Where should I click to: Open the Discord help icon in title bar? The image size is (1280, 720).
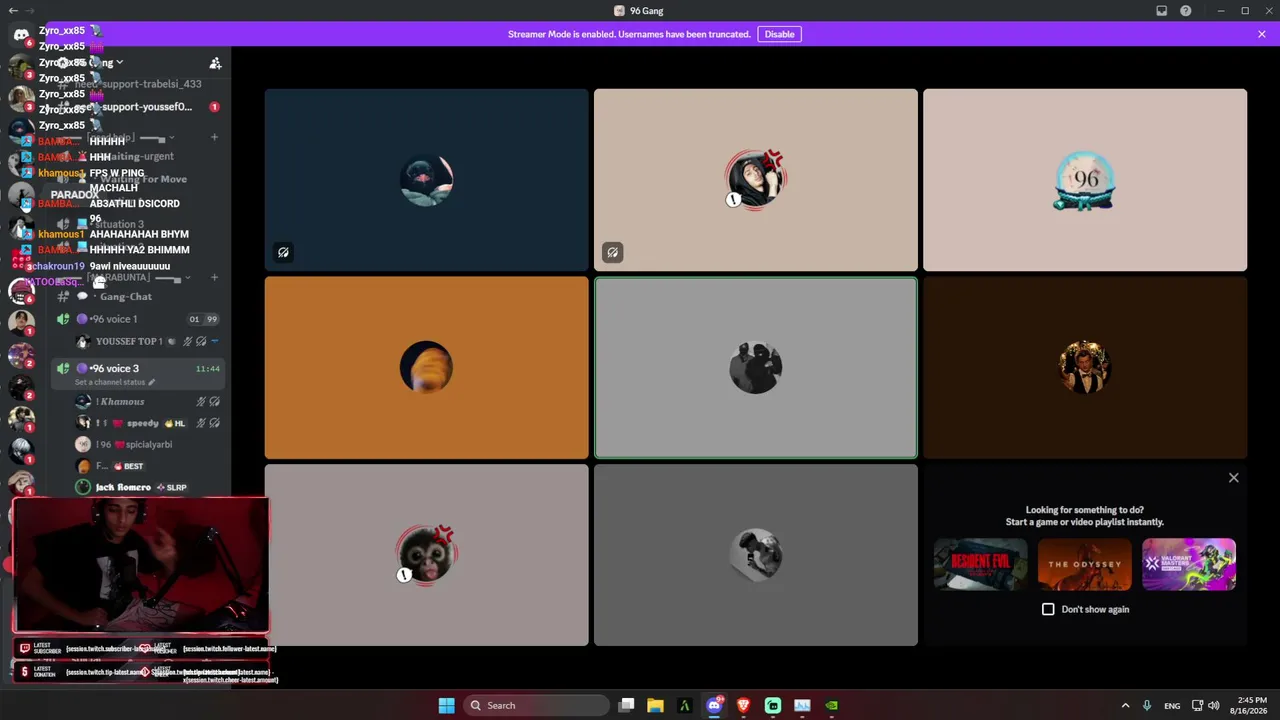(1185, 11)
